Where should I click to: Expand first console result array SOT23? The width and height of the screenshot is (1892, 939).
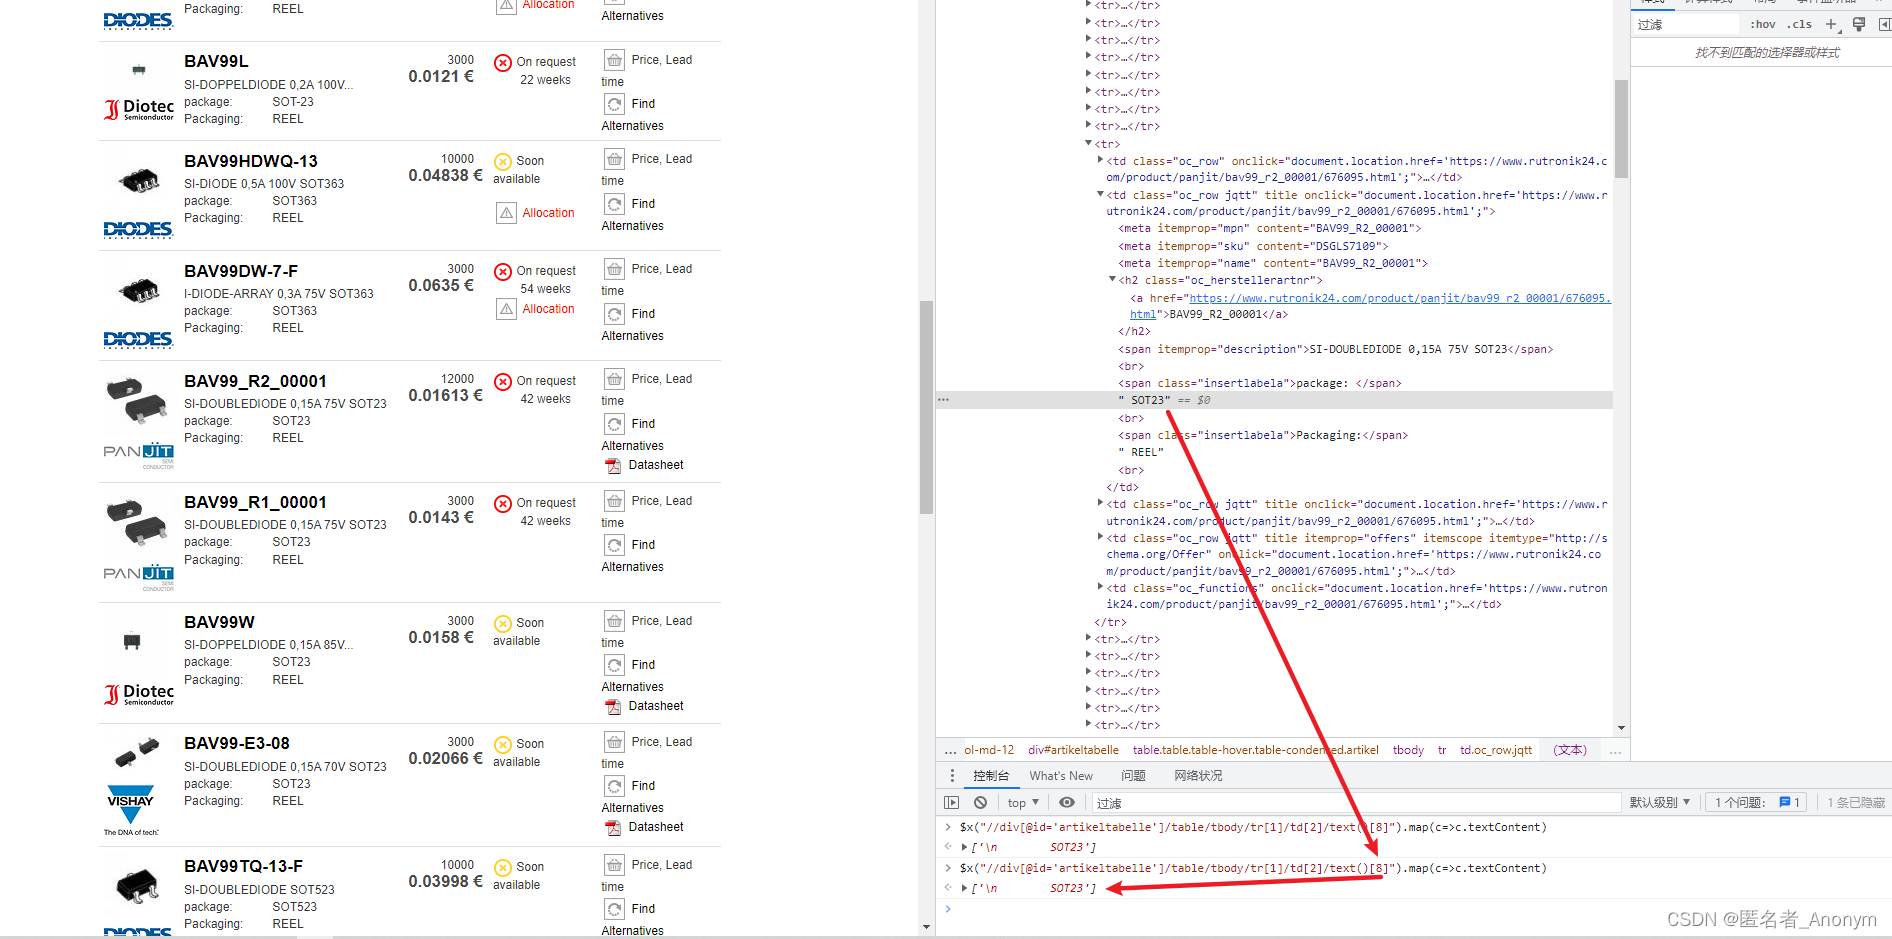click(964, 847)
